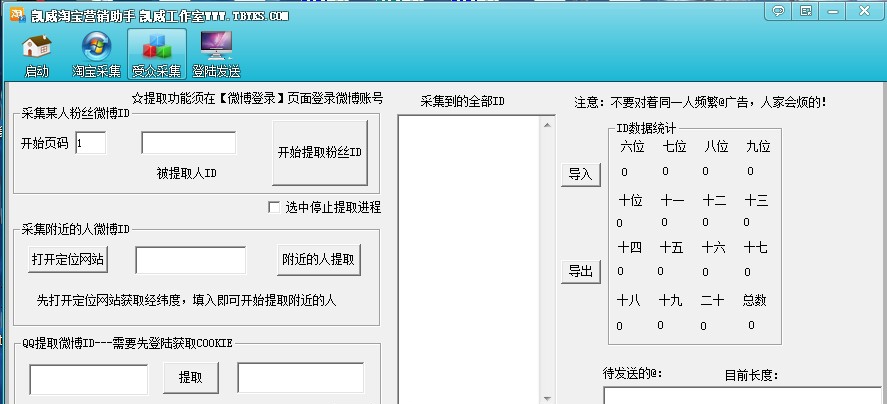Focus the coordinates field beside 打开定位网站
The width and height of the screenshot is (887, 404).
191,260
